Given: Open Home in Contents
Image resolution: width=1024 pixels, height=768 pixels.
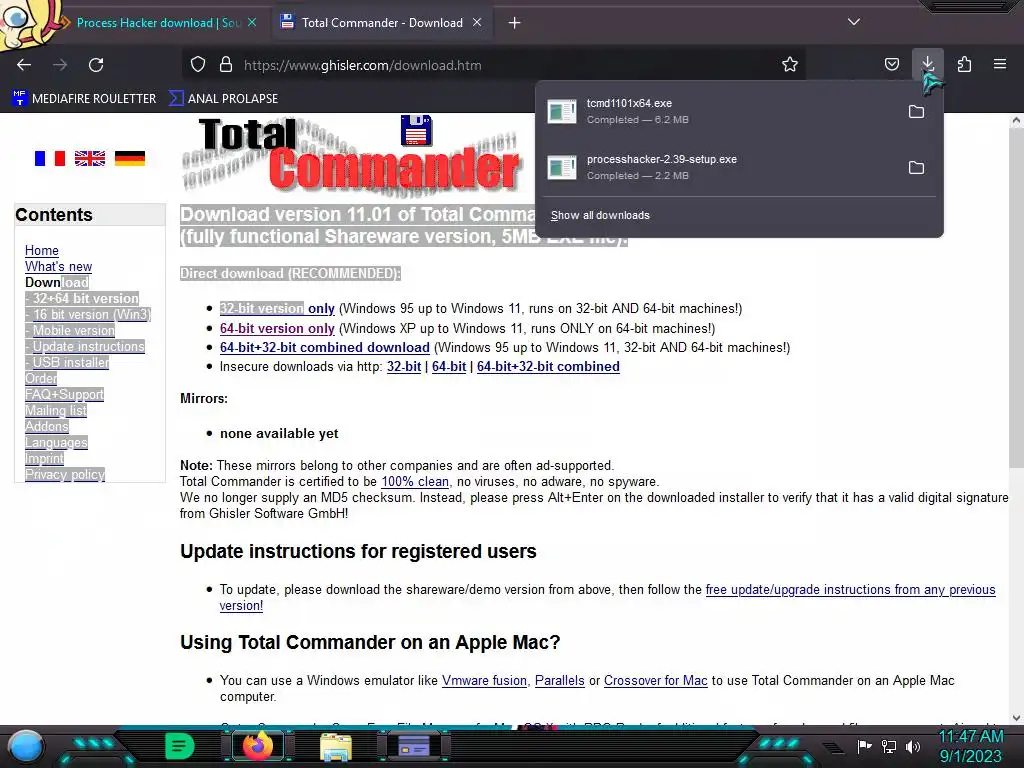Looking at the screenshot, I should [x=42, y=250].
